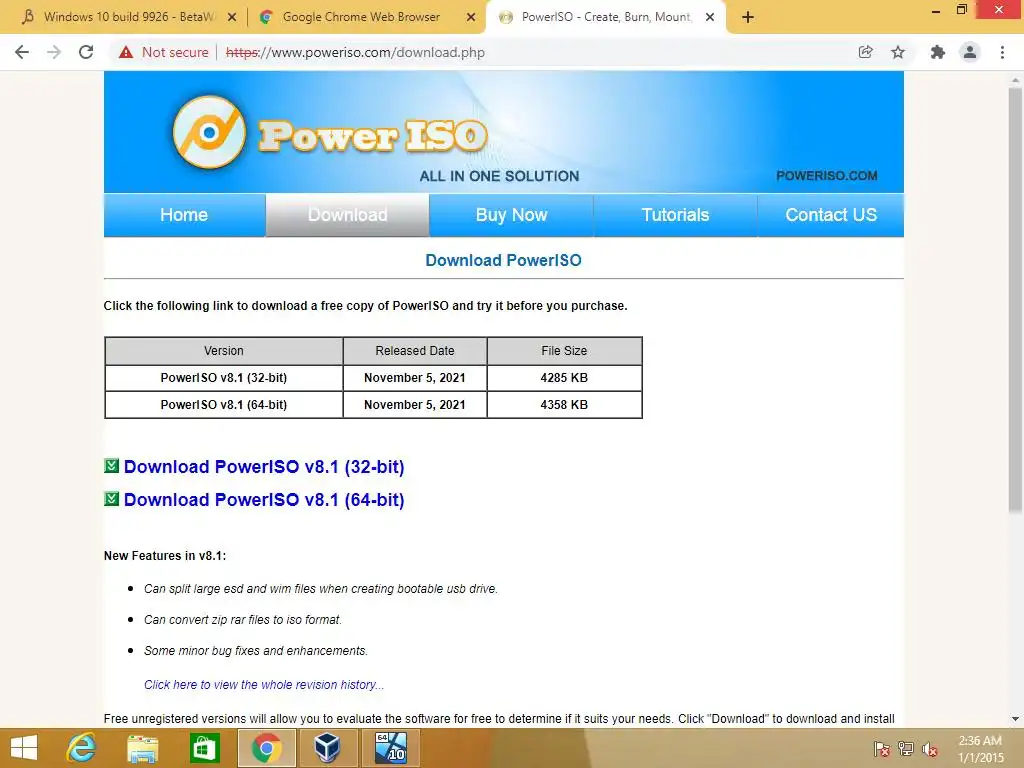Click the POWERISO.COM banner text
1024x768 pixels.
coord(827,176)
